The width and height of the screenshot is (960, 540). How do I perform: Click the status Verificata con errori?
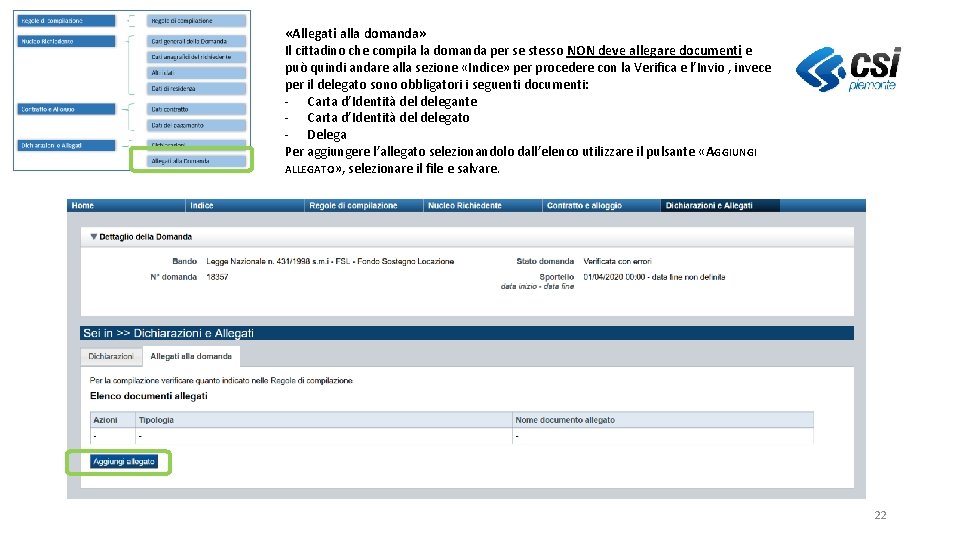(x=617, y=261)
